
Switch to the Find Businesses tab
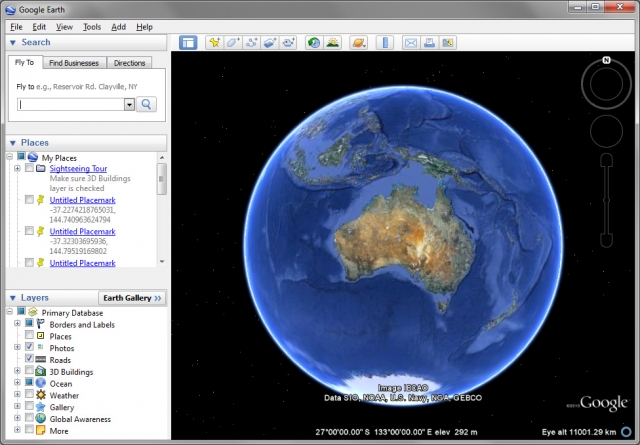(74, 63)
